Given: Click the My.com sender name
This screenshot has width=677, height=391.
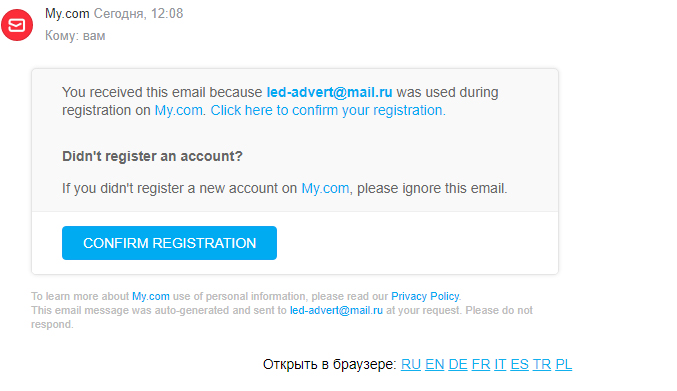Looking at the screenshot, I should 67,14.
